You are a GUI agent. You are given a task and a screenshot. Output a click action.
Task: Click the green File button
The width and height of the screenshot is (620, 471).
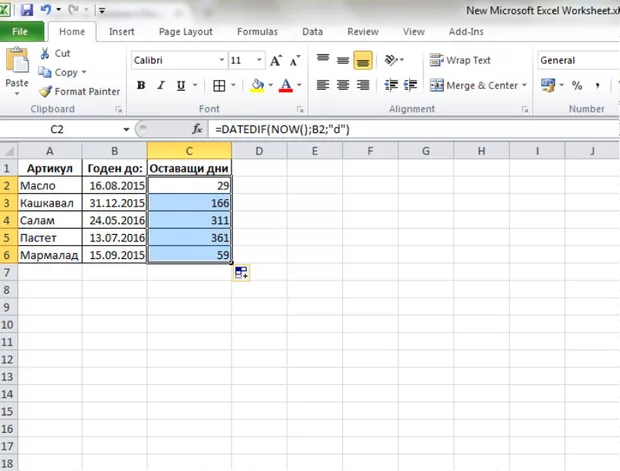(x=20, y=31)
